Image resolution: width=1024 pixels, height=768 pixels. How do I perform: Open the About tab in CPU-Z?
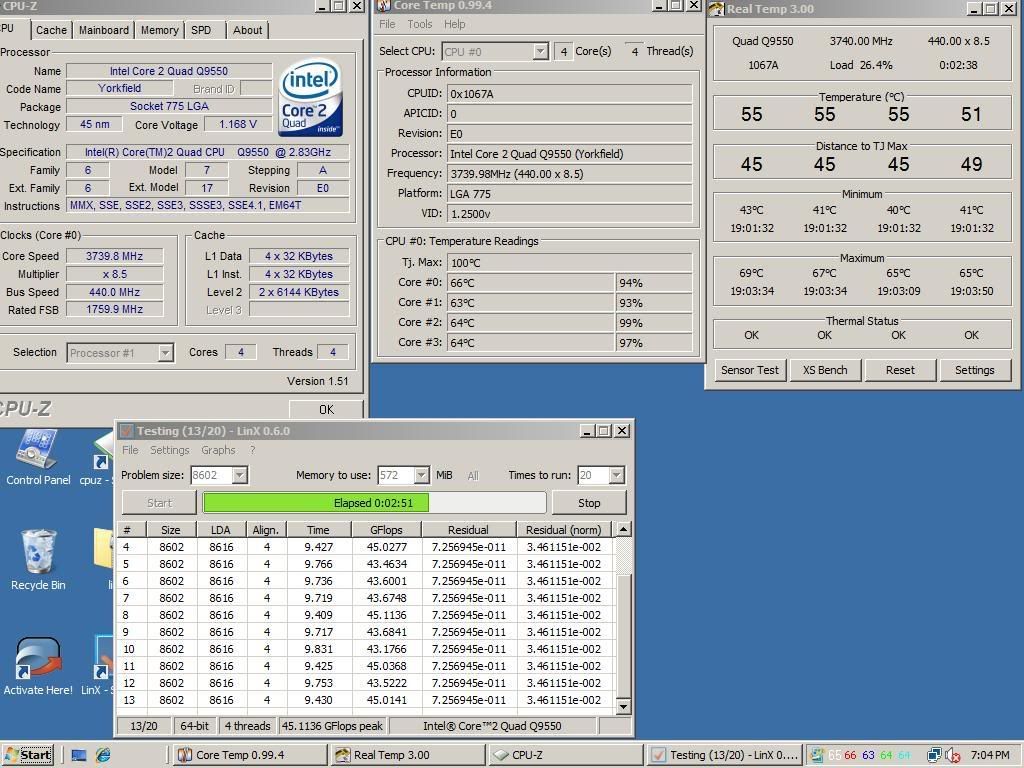(248, 30)
